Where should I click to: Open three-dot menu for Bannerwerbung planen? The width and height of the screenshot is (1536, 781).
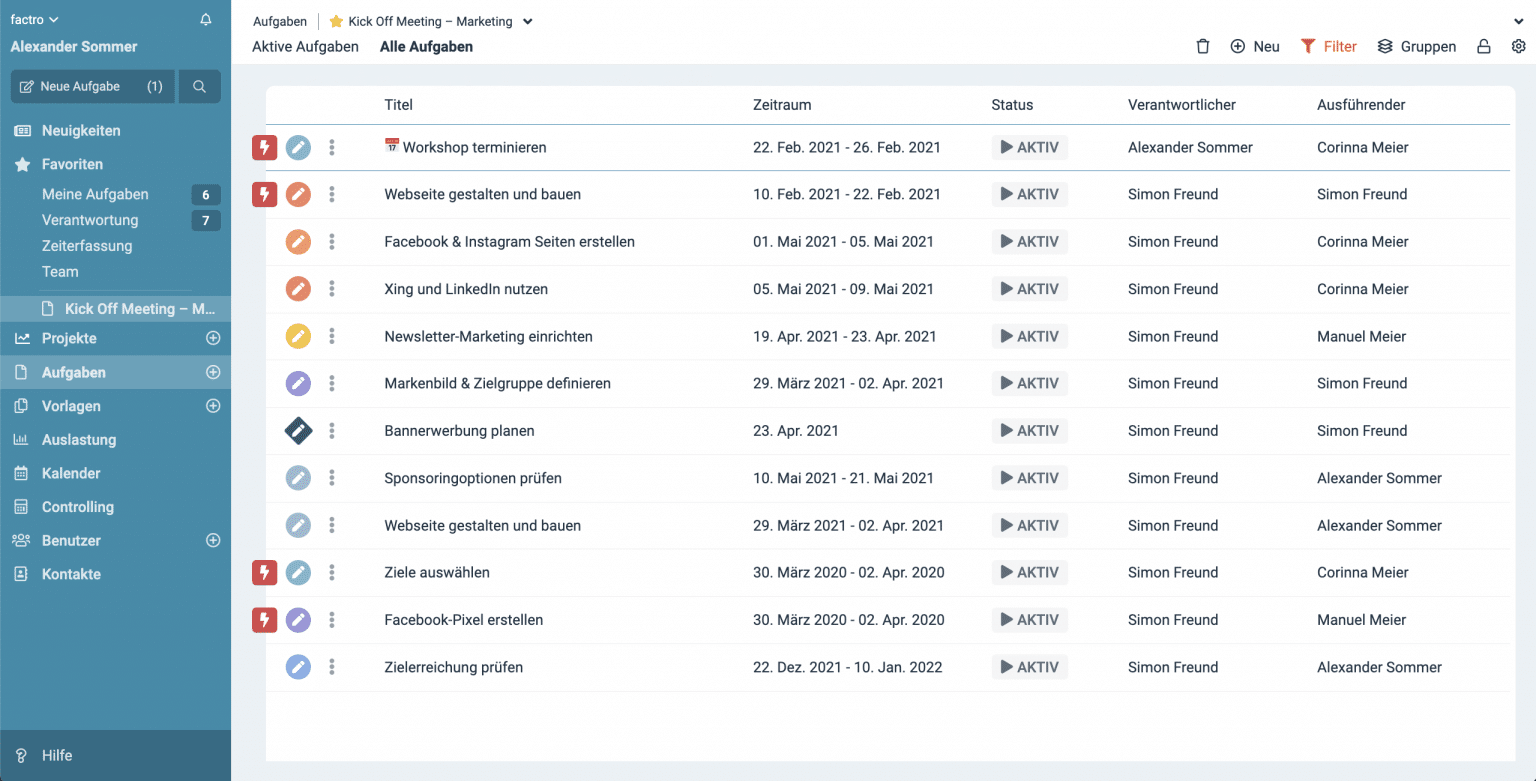pos(332,431)
